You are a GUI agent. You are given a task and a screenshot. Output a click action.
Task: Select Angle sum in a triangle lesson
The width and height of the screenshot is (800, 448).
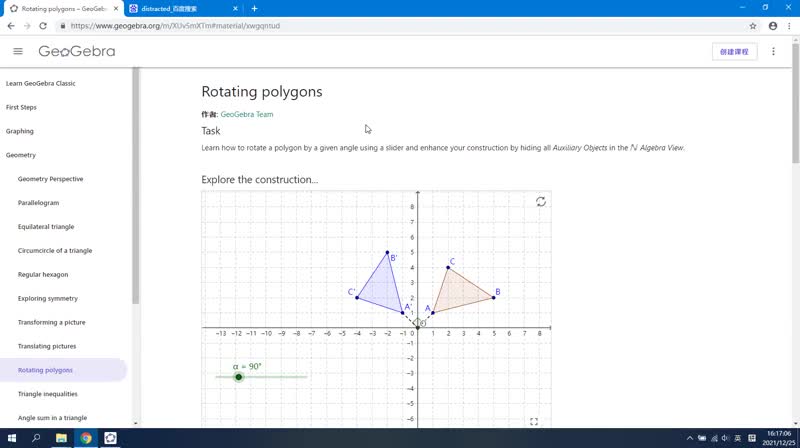53,418
